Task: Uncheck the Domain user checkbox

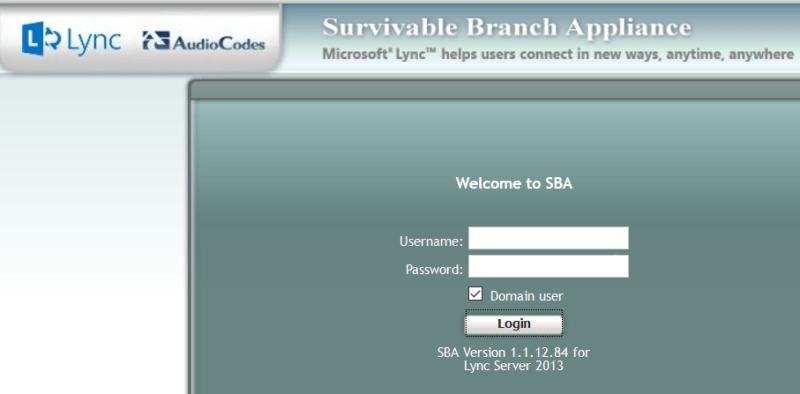Action: tap(475, 294)
